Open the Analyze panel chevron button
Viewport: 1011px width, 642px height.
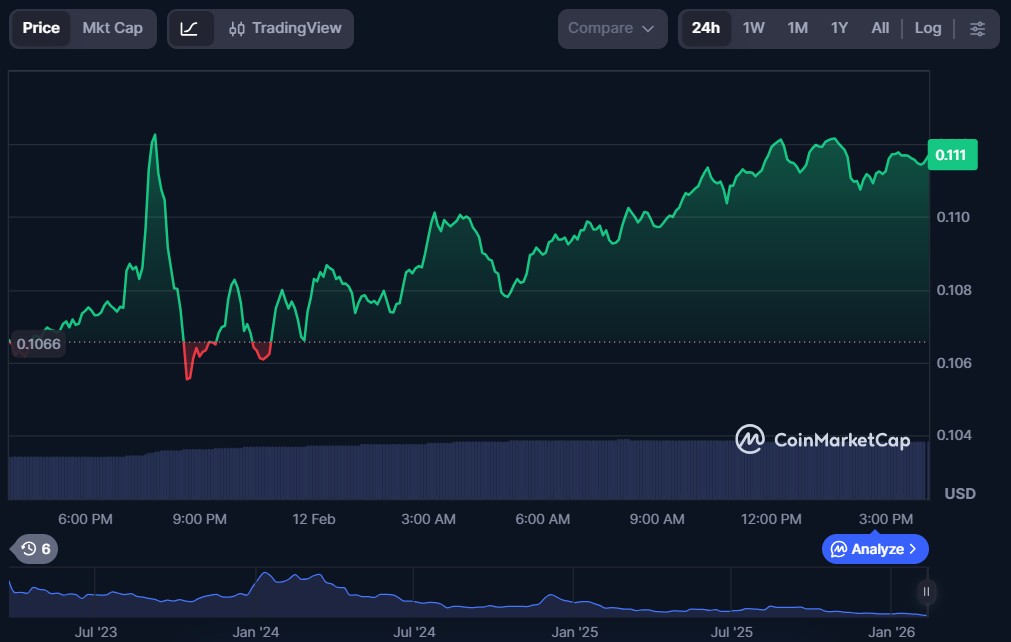(x=875, y=549)
